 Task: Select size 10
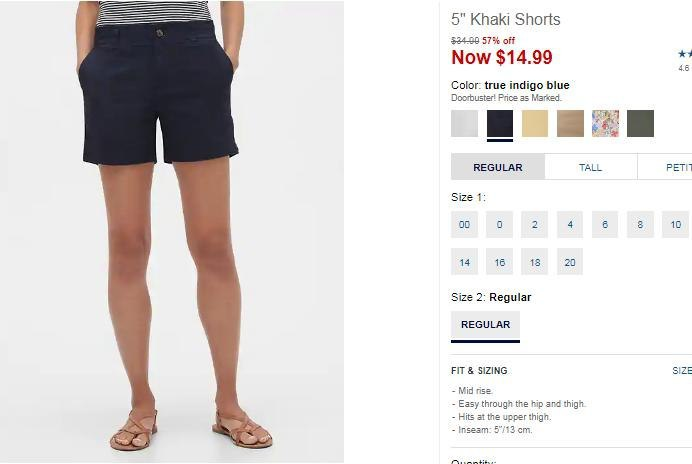click(676, 224)
